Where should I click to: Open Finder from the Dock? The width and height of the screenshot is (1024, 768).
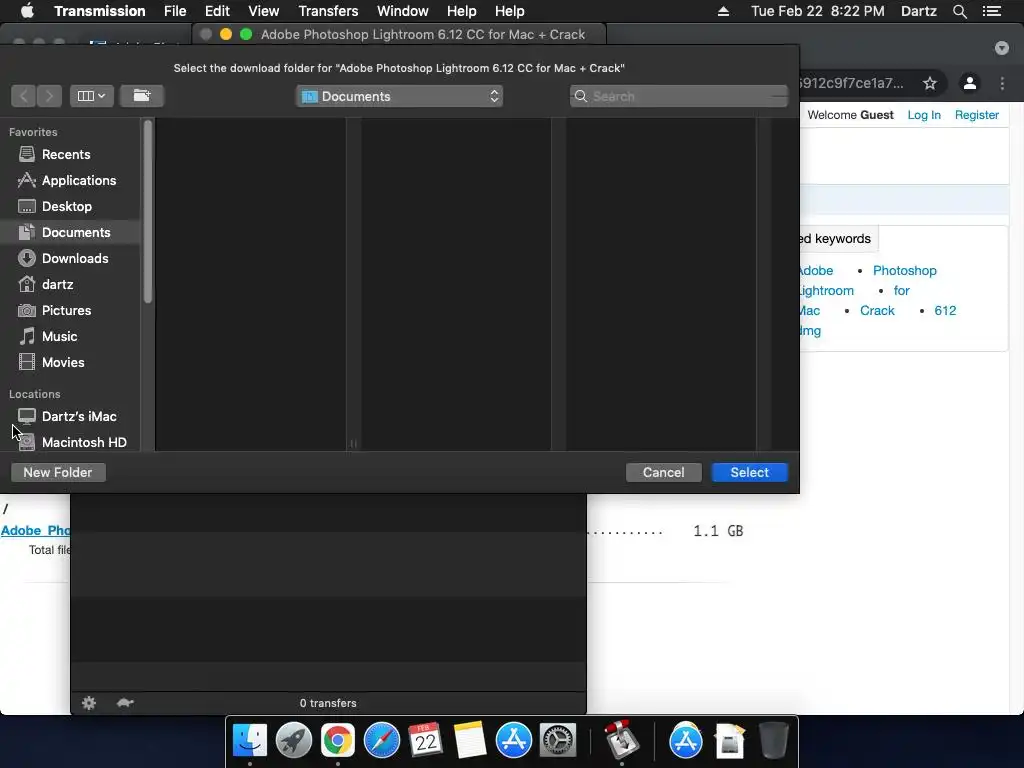coord(250,741)
